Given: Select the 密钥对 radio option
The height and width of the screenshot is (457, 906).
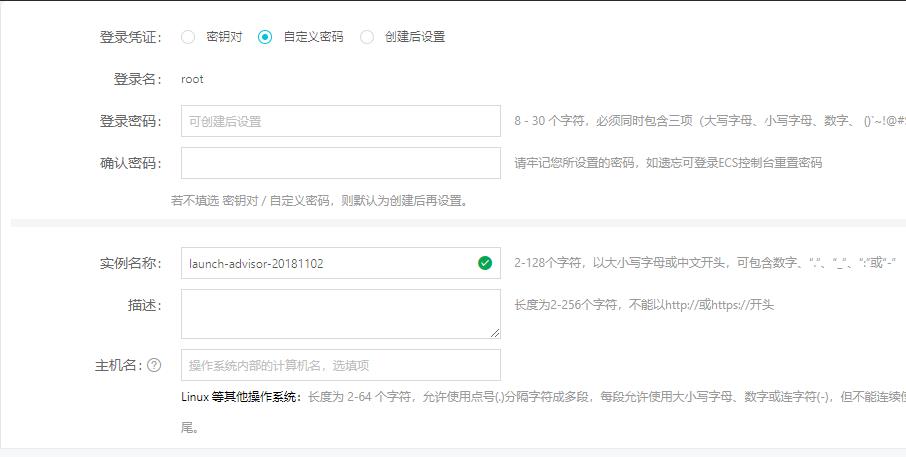Looking at the screenshot, I should click(x=188, y=37).
